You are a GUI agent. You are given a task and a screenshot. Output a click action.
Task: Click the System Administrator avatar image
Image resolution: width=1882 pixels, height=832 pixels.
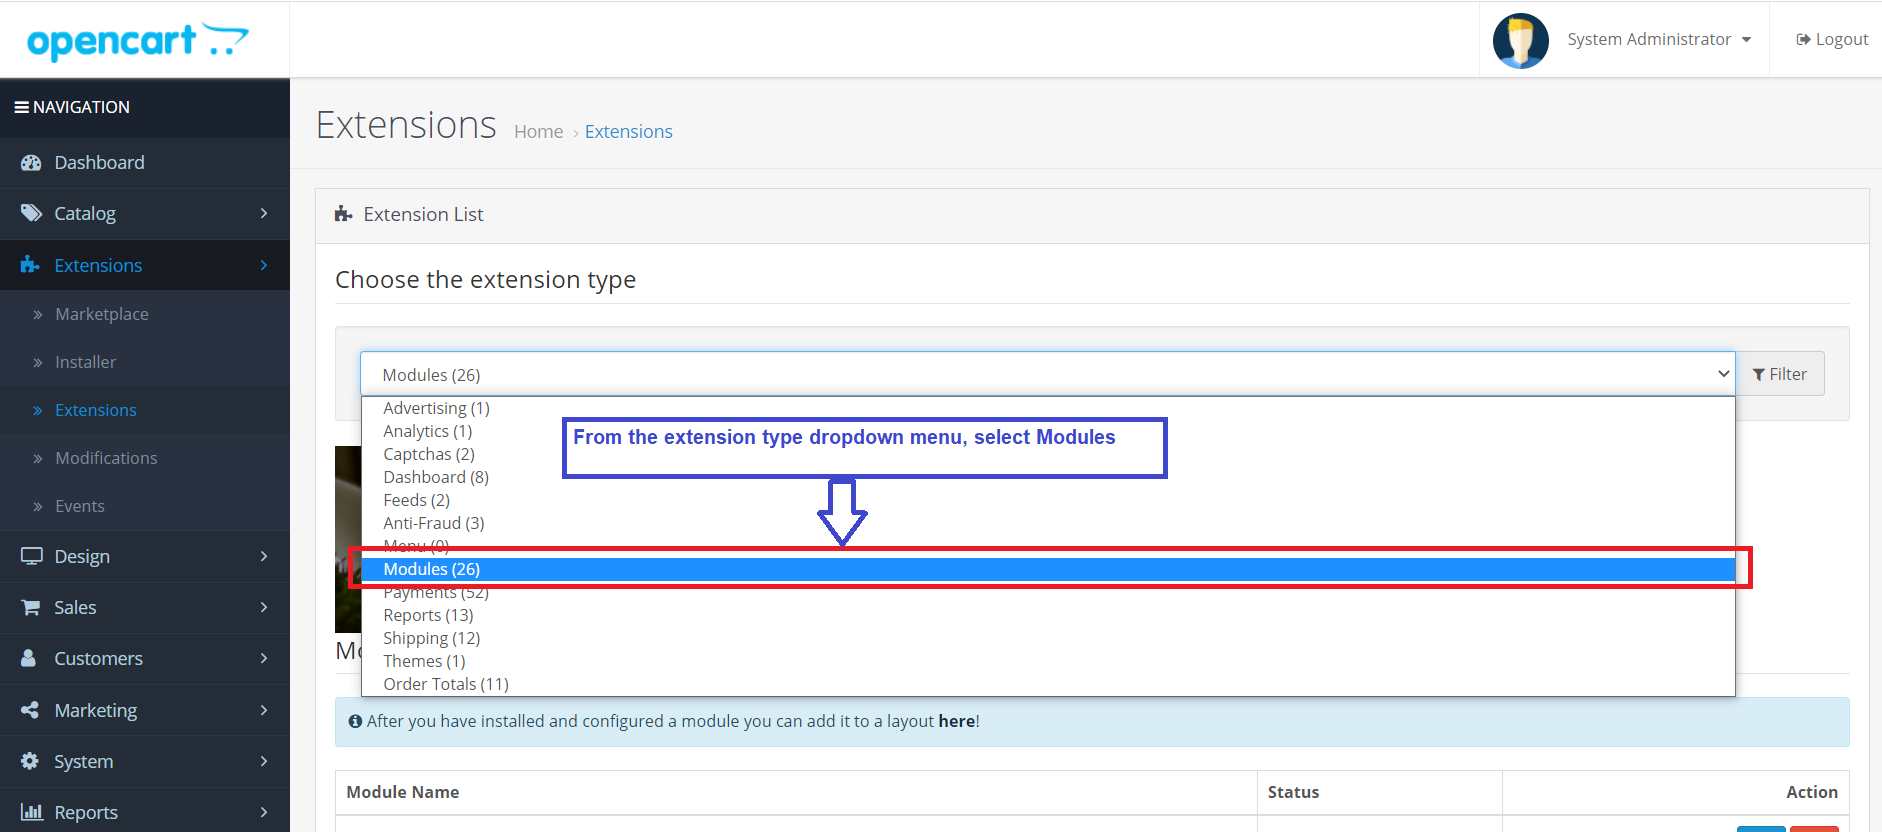[x=1521, y=40]
